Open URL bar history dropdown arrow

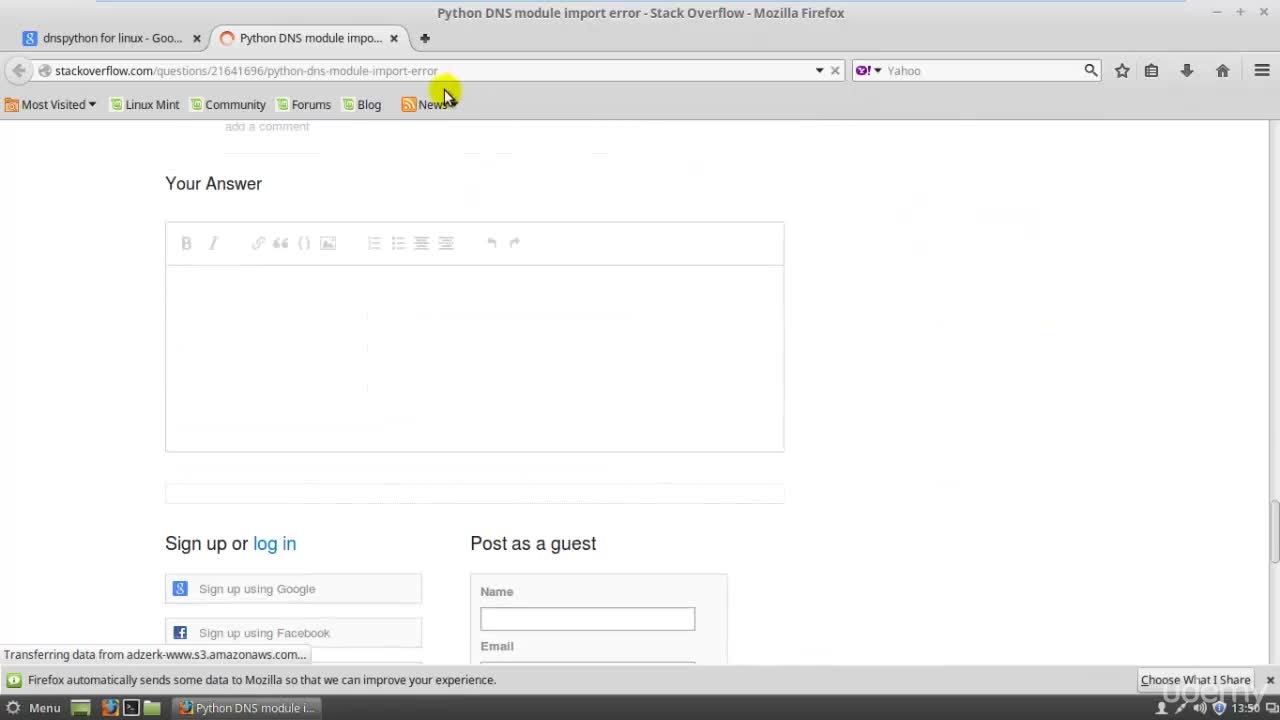click(x=819, y=70)
